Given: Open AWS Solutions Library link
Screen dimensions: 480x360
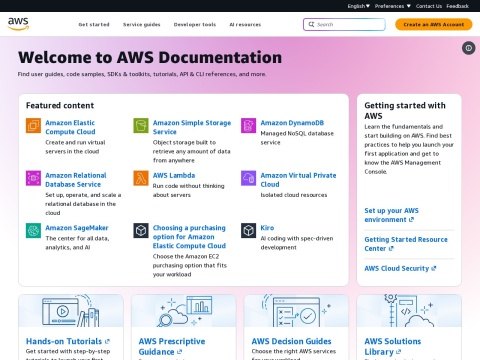Looking at the screenshot, I should (393, 347).
